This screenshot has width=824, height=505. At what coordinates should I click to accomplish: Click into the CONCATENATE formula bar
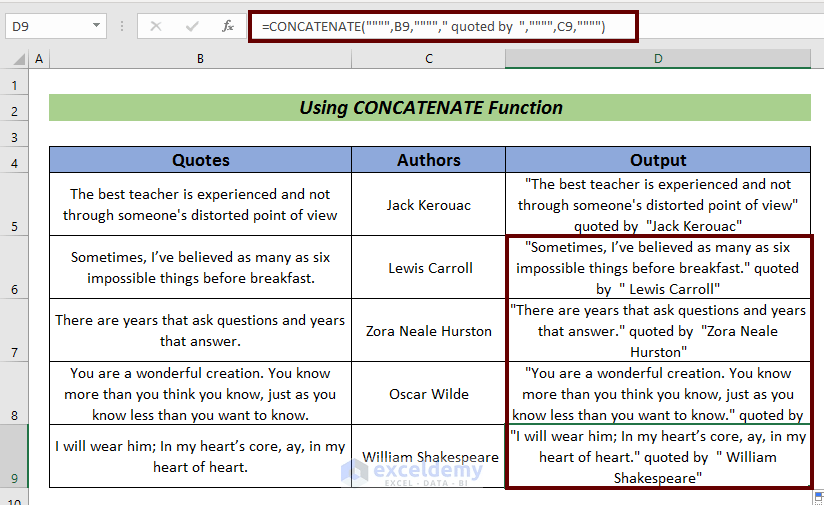click(x=443, y=26)
